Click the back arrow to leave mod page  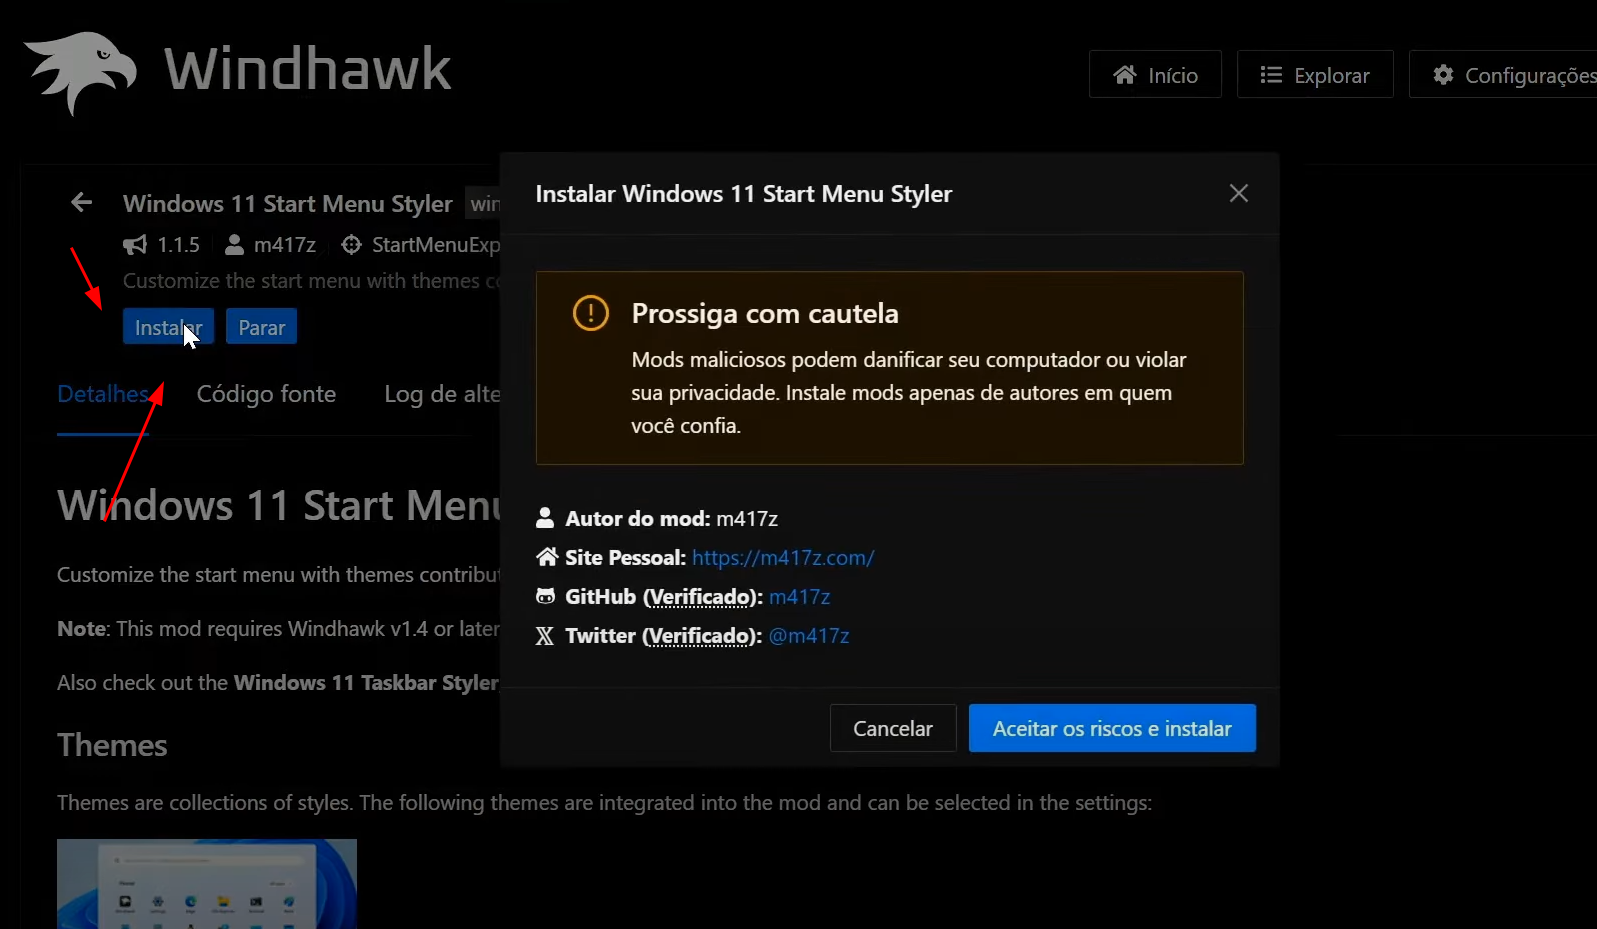(x=81, y=202)
